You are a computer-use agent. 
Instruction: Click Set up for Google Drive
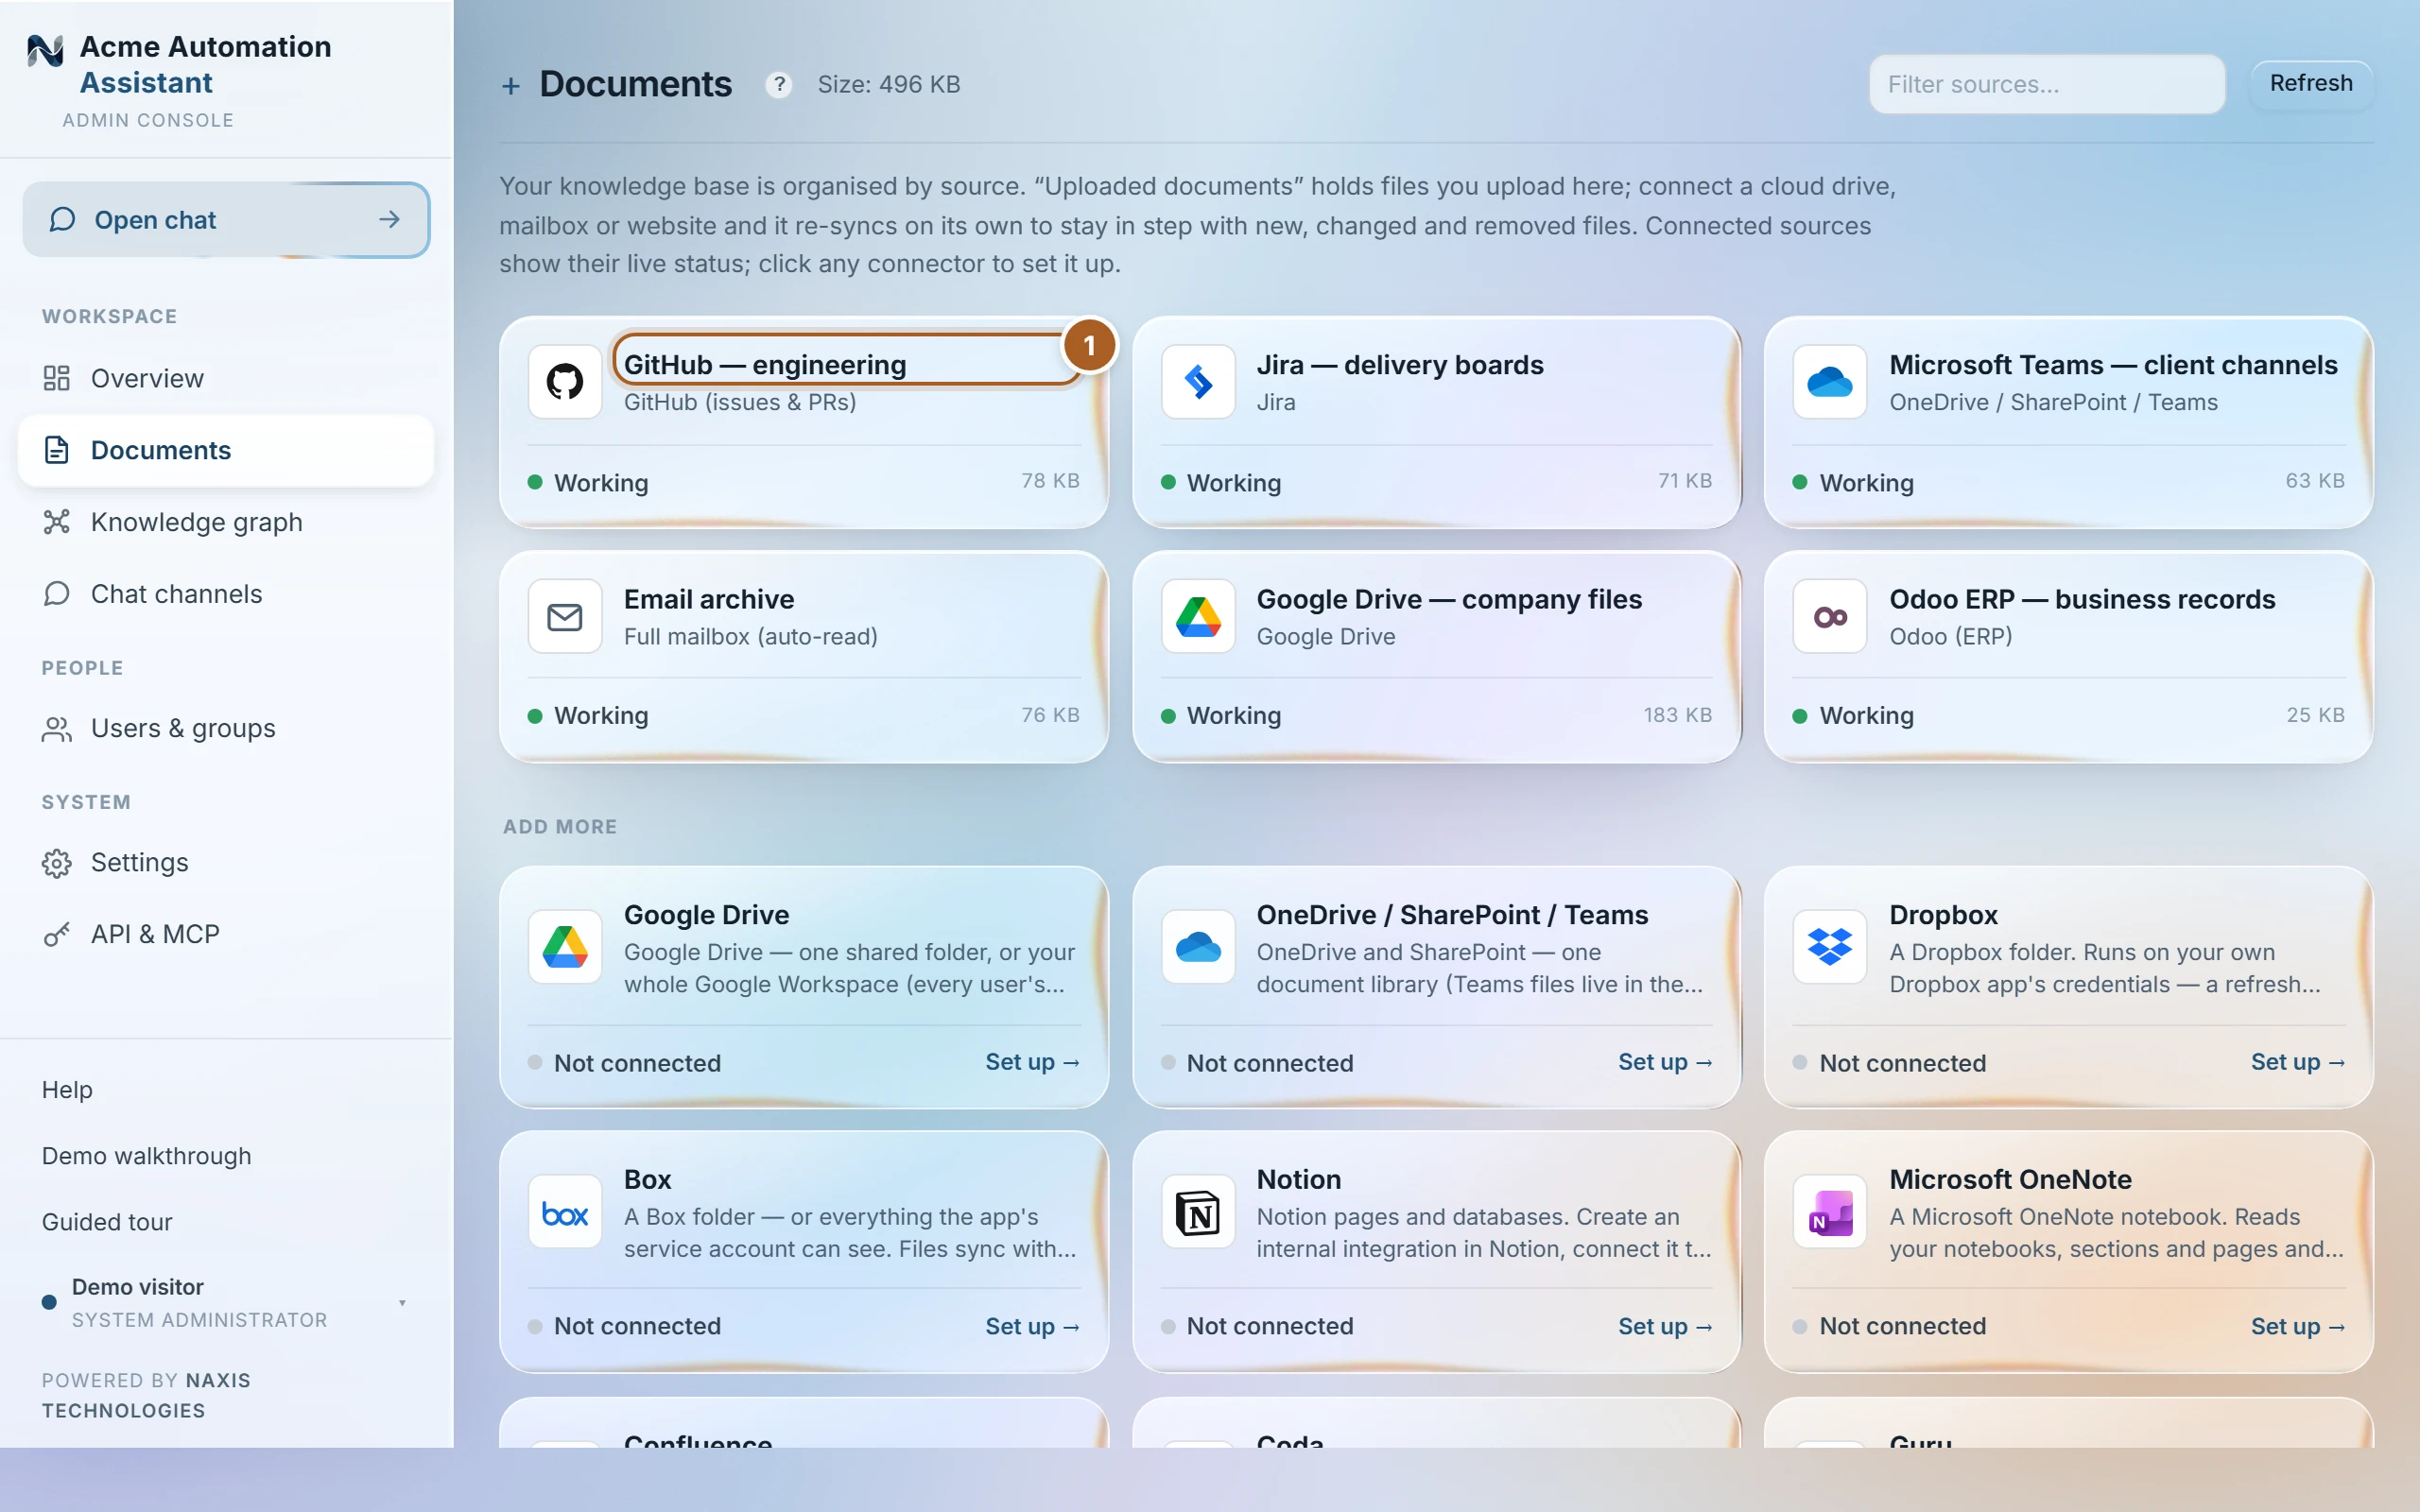click(x=1032, y=1062)
